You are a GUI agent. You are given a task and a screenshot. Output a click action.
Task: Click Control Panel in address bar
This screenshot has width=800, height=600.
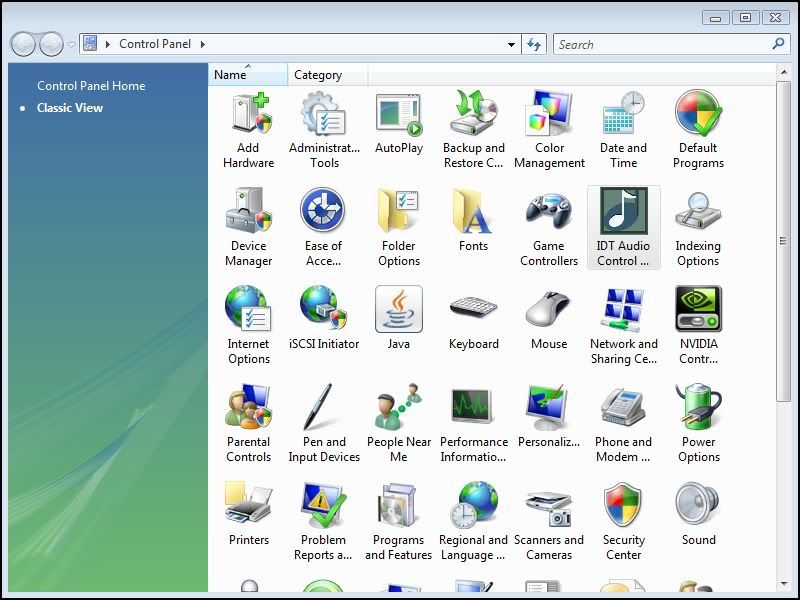(155, 44)
